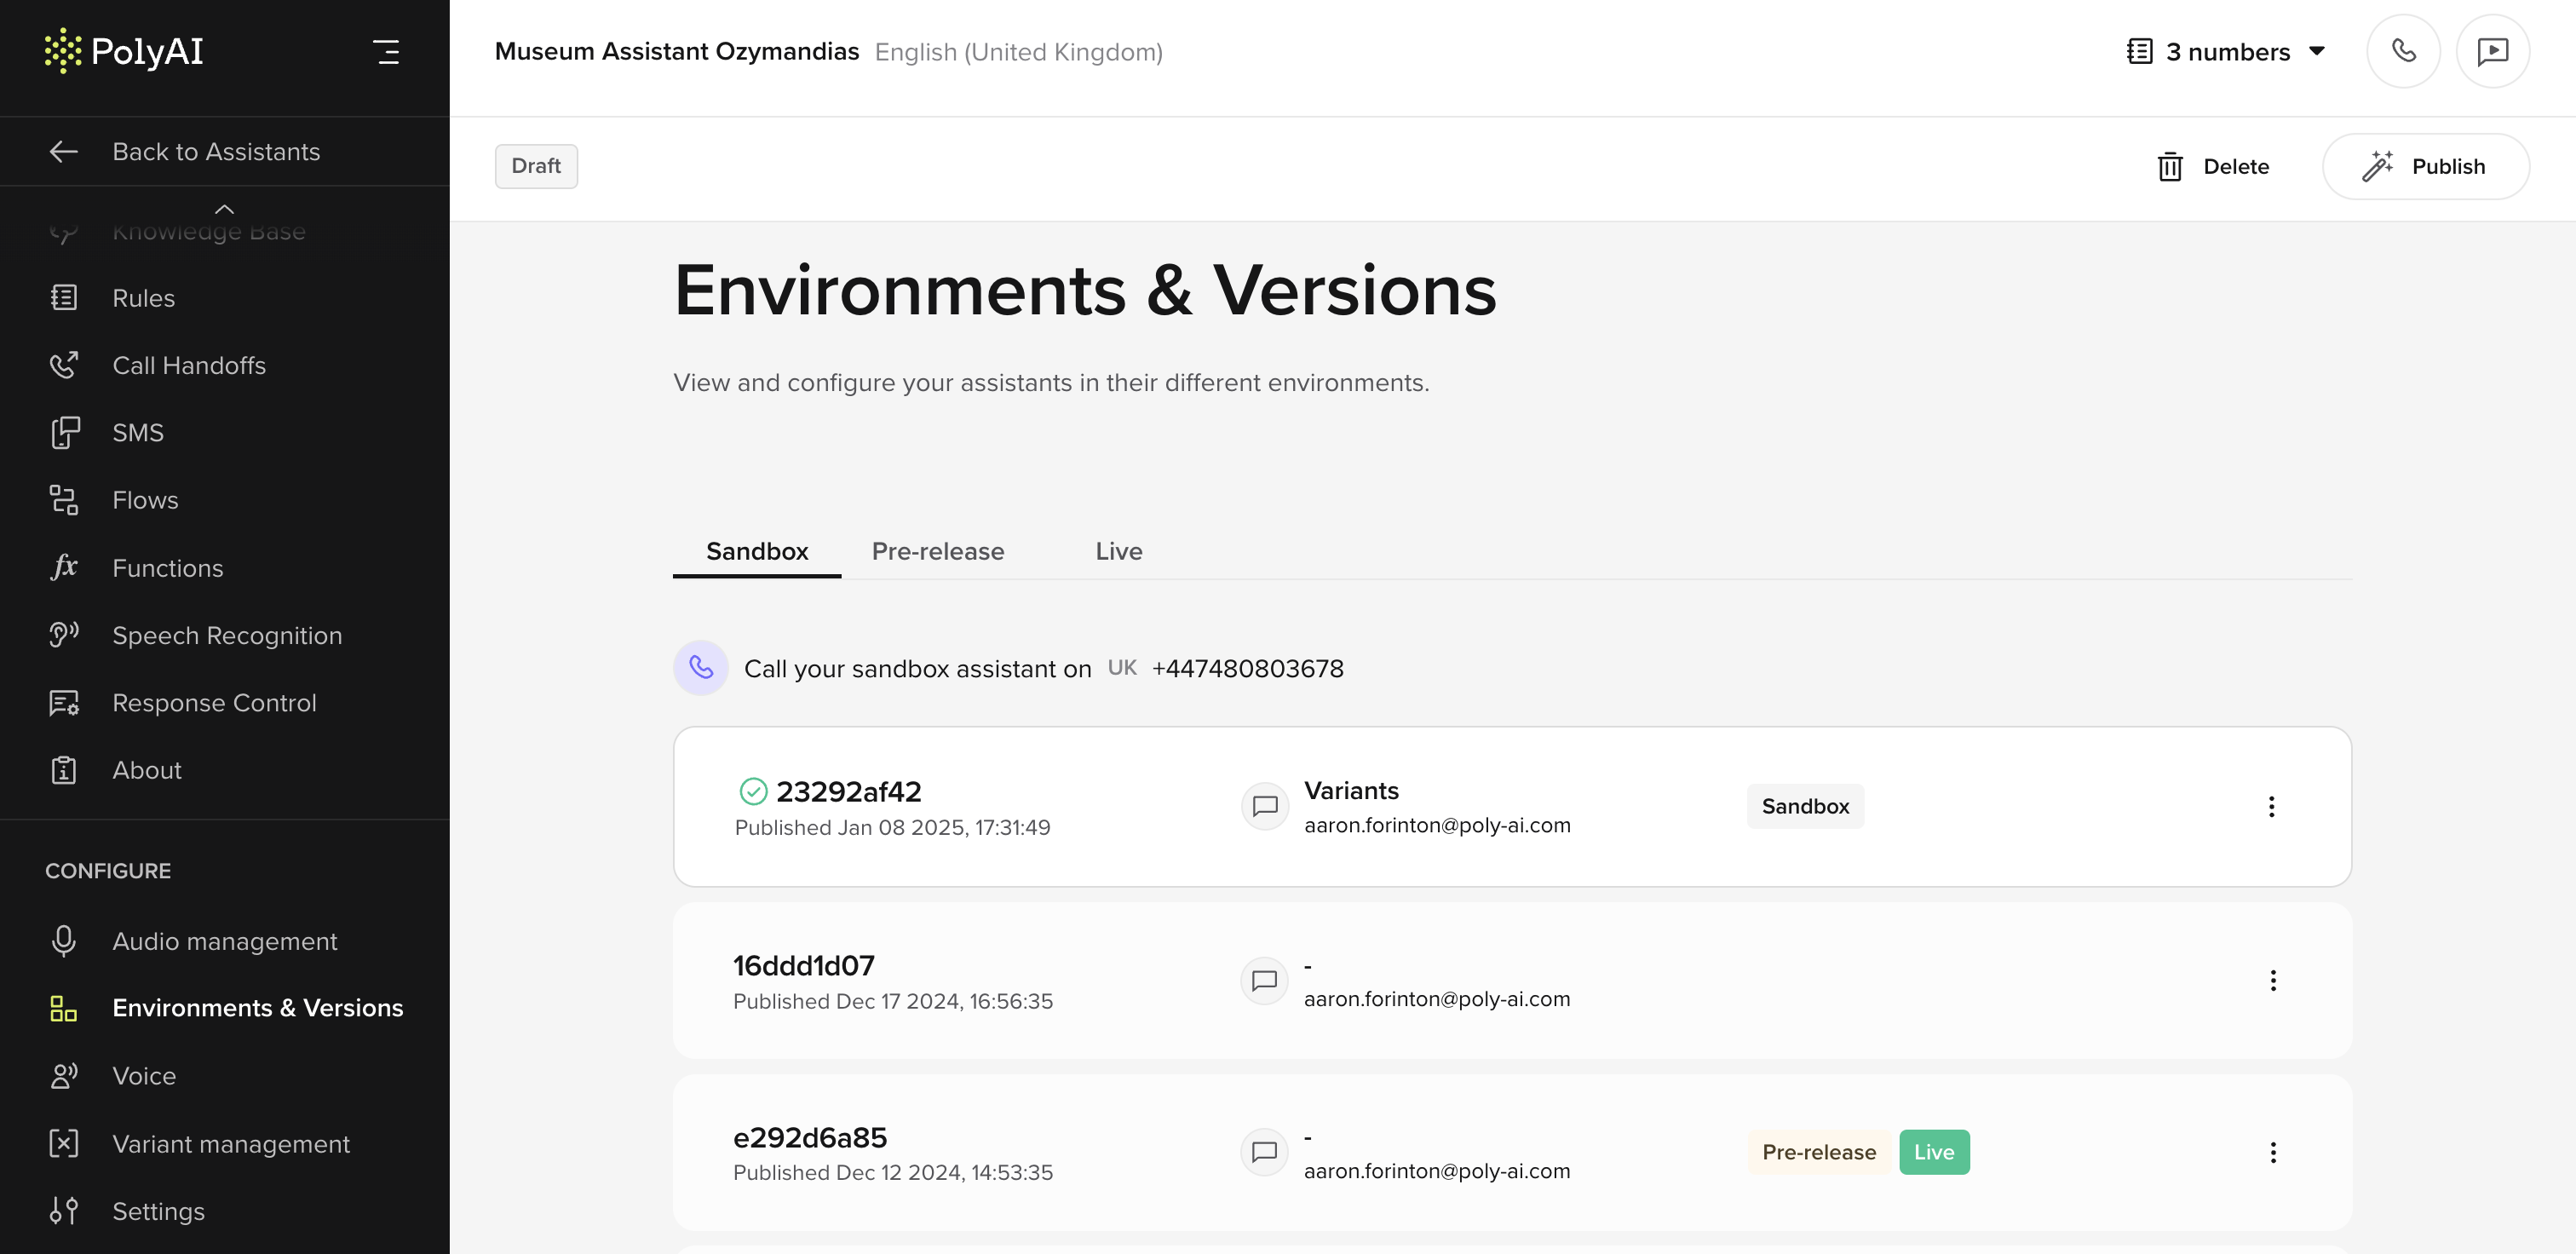Click the comment icon on version 23292af42
Viewport: 2576px width, 1254px height.
coord(1264,806)
